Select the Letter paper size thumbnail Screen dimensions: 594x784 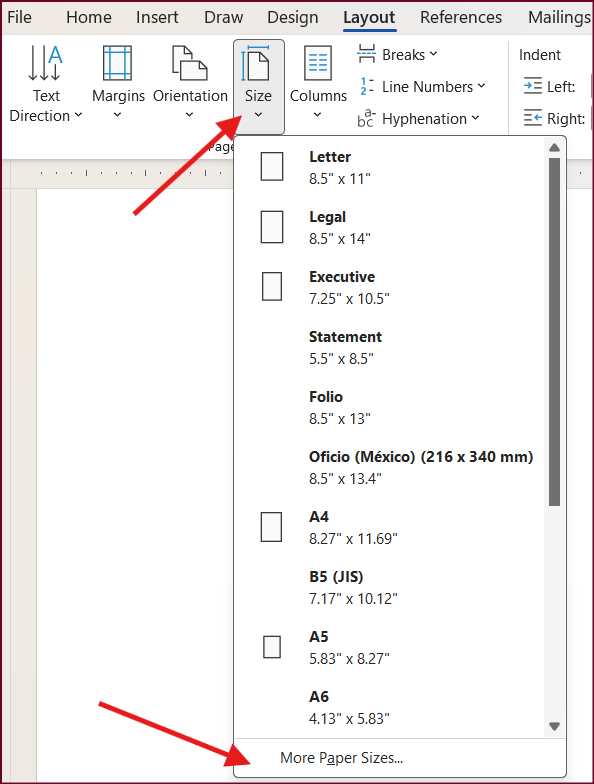click(272, 166)
